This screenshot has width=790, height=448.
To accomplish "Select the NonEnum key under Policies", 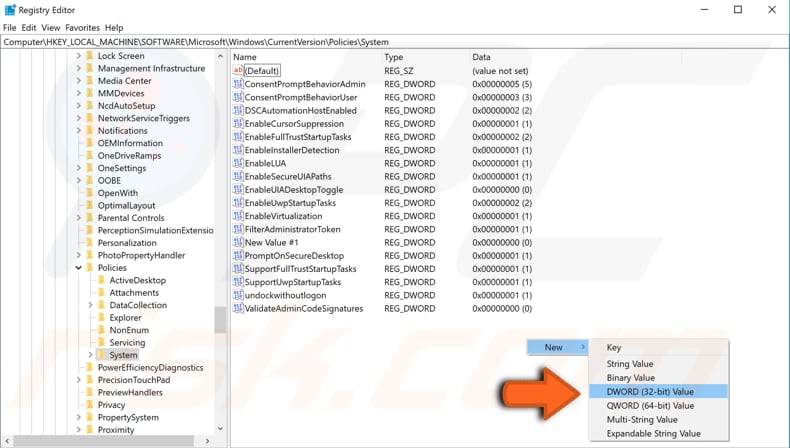I will point(129,330).
